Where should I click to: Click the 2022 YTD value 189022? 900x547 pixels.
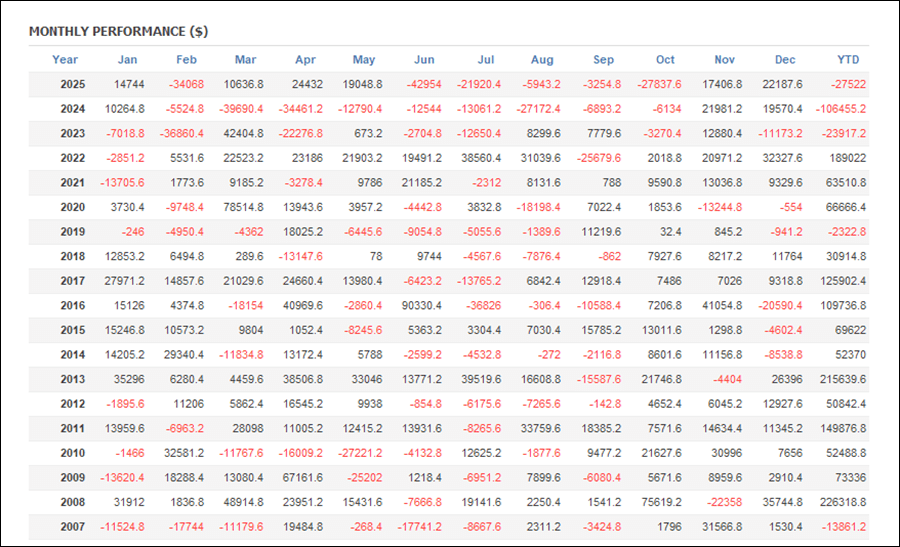(846, 158)
